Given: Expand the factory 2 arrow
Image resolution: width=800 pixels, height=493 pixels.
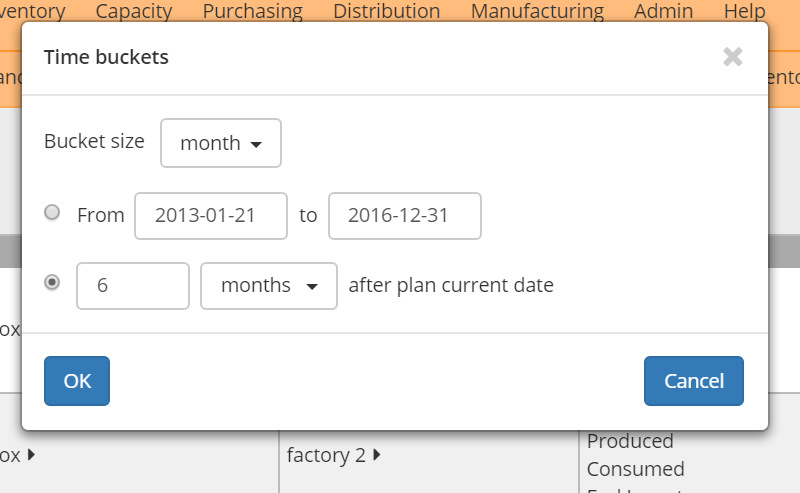Looking at the screenshot, I should pyautogui.click(x=377, y=455).
